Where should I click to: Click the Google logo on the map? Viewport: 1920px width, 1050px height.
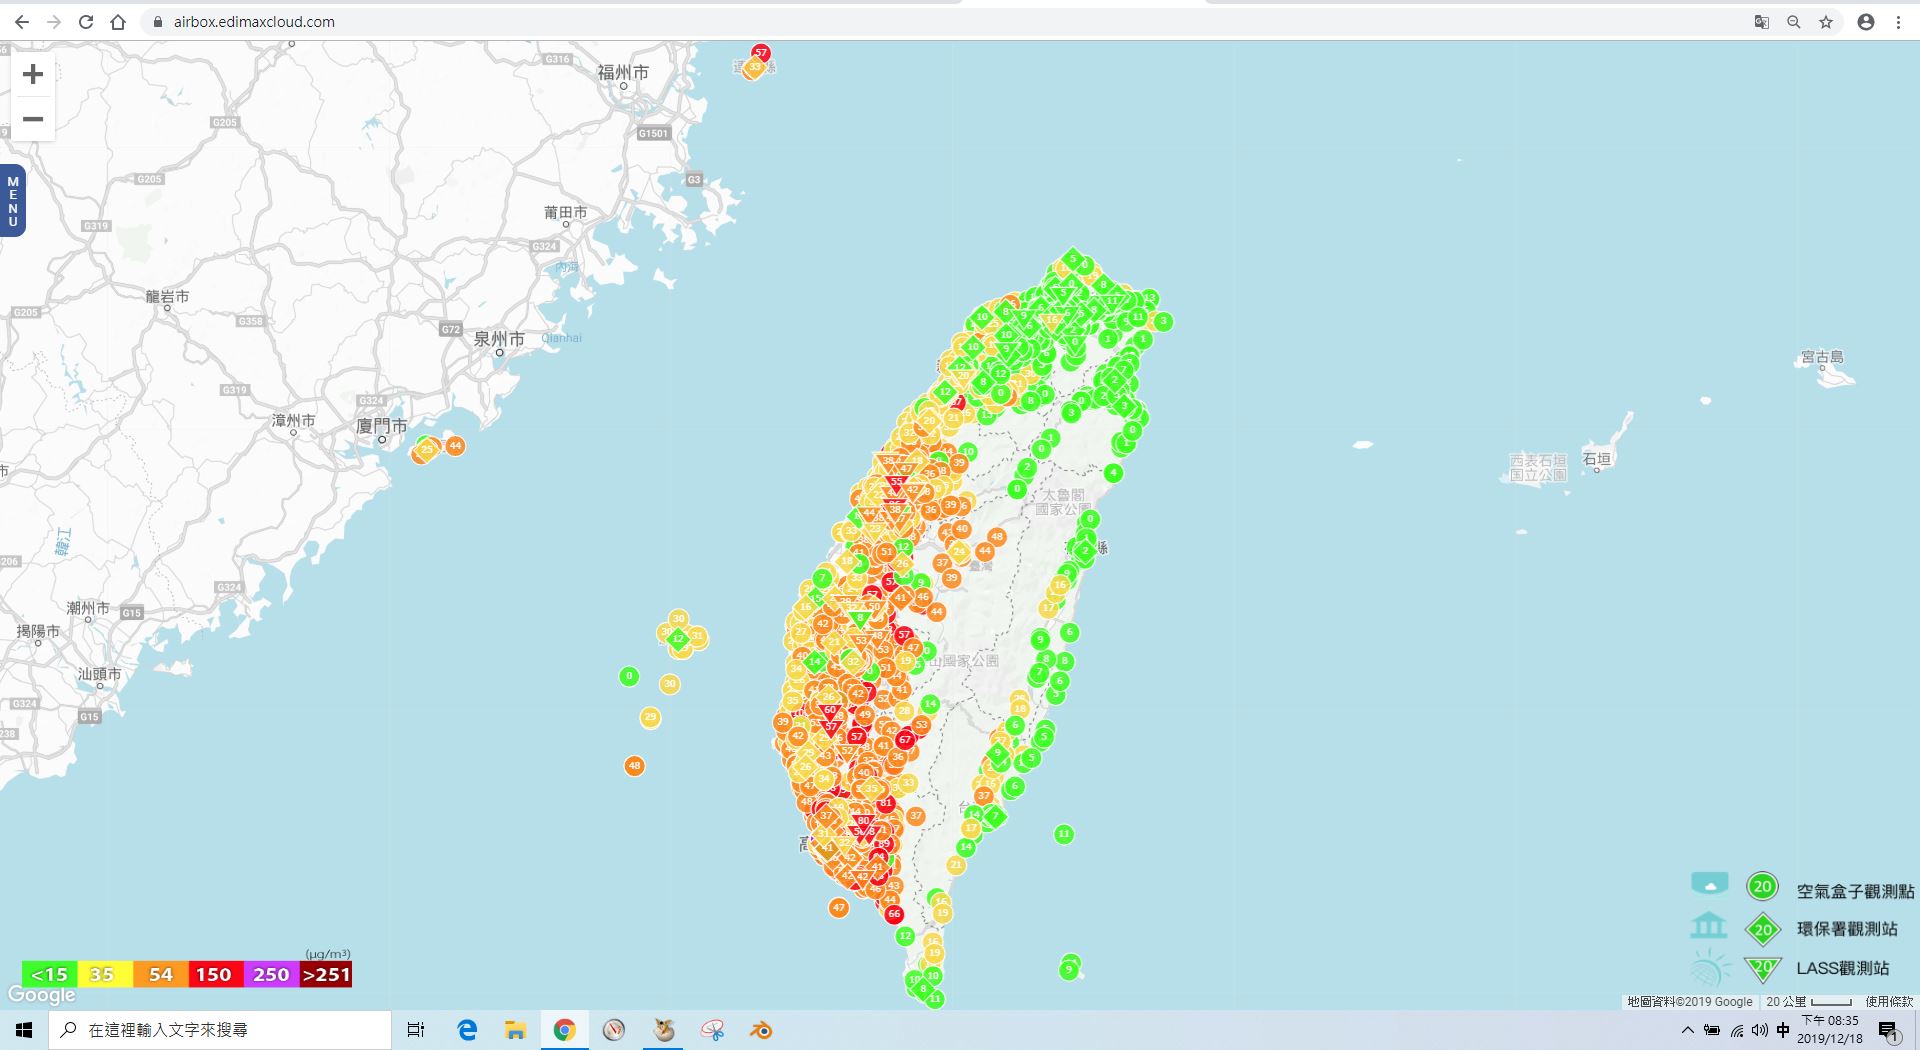(x=41, y=995)
